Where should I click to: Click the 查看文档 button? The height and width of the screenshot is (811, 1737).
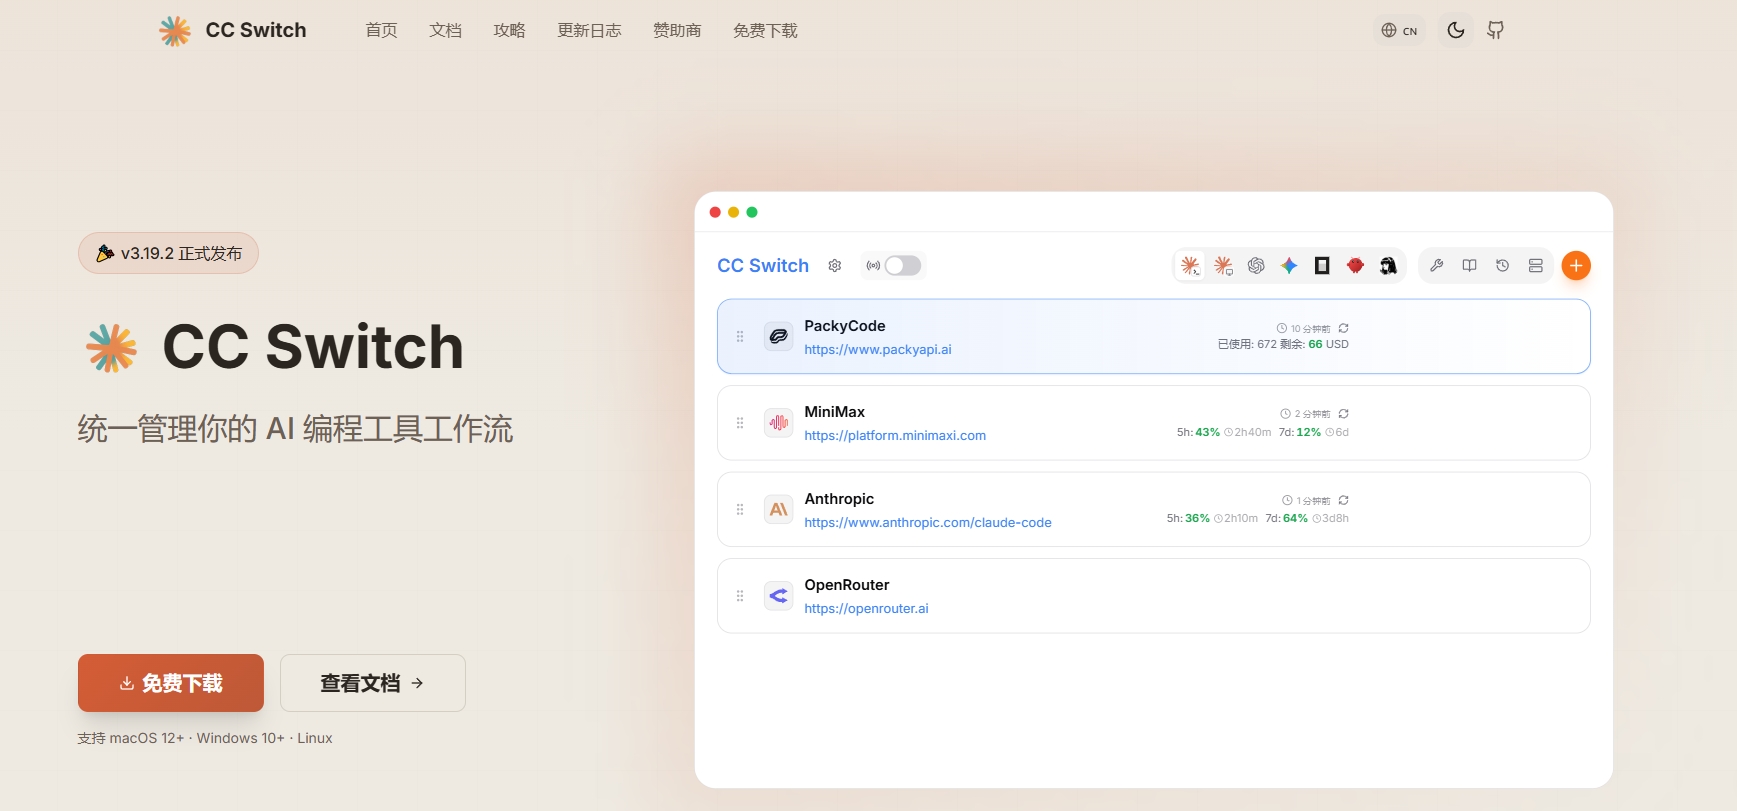(x=373, y=683)
